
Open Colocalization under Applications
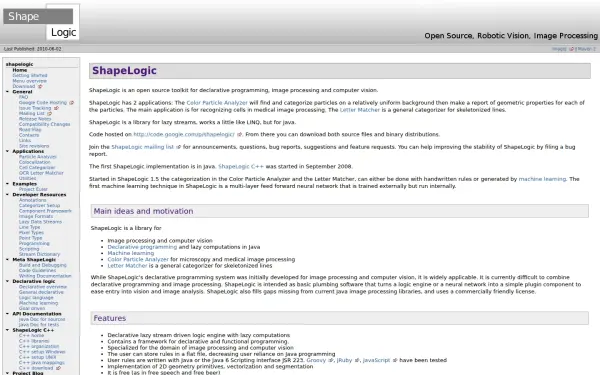(x=34, y=162)
